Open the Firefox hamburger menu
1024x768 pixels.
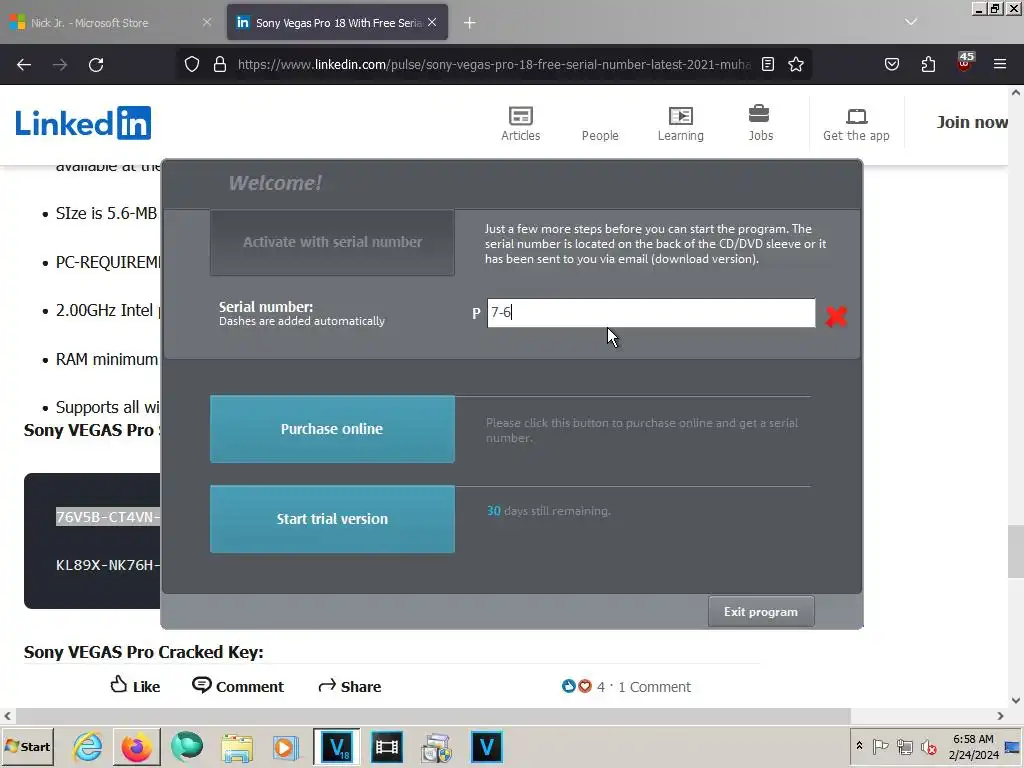click(1000, 65)
